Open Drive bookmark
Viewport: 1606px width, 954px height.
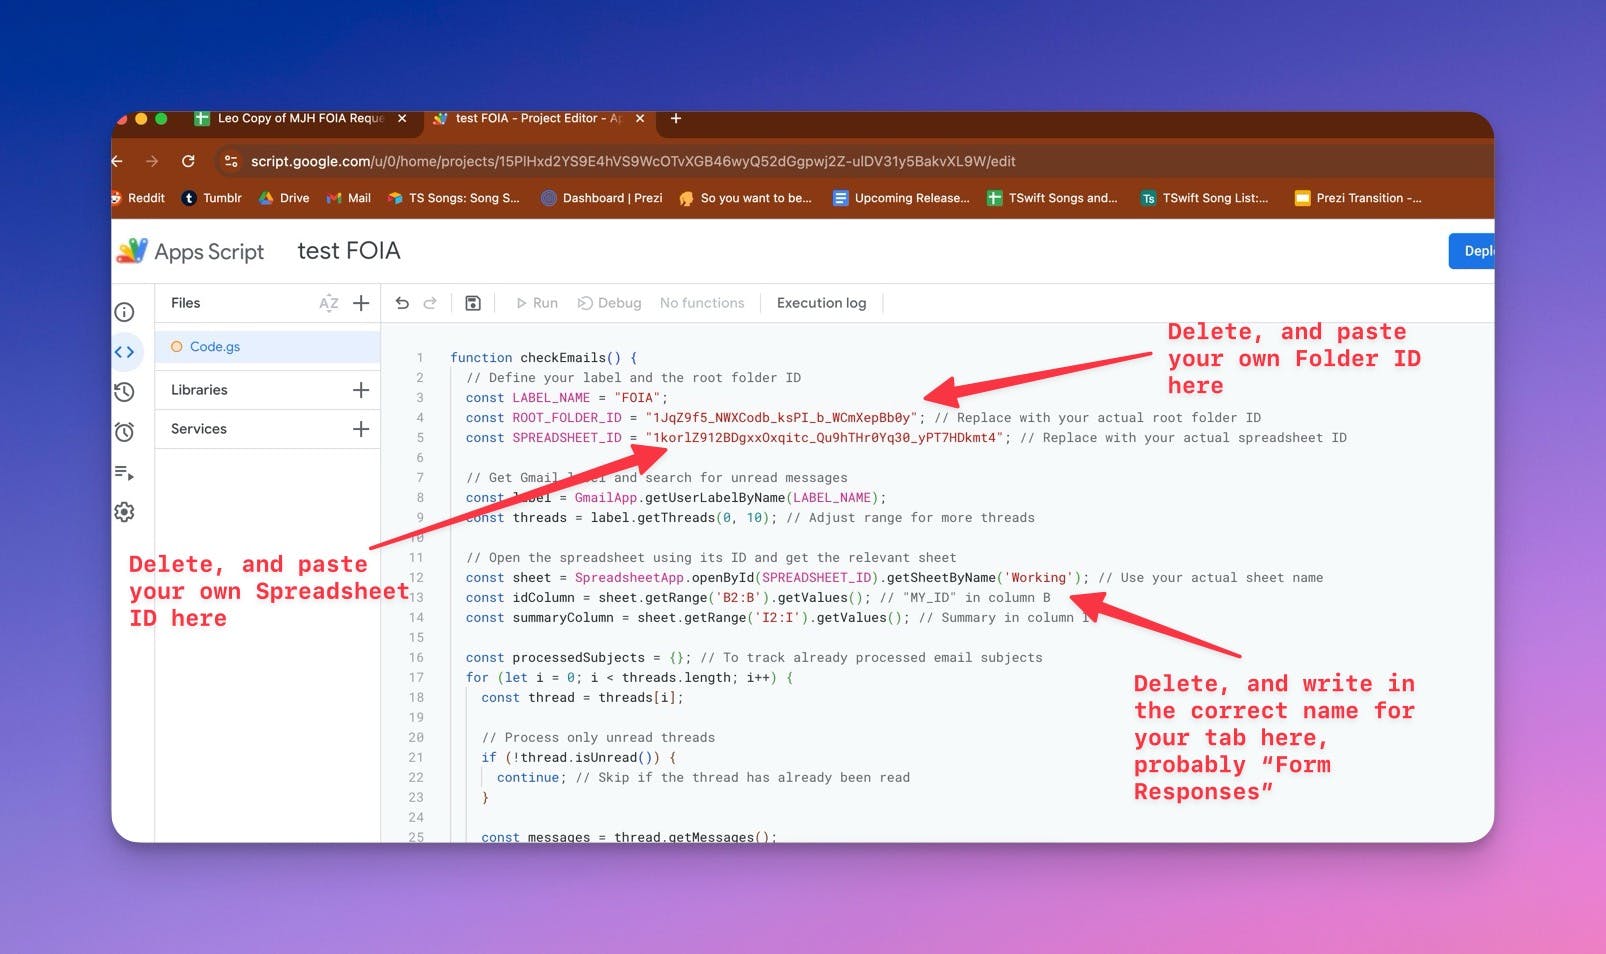284,198
